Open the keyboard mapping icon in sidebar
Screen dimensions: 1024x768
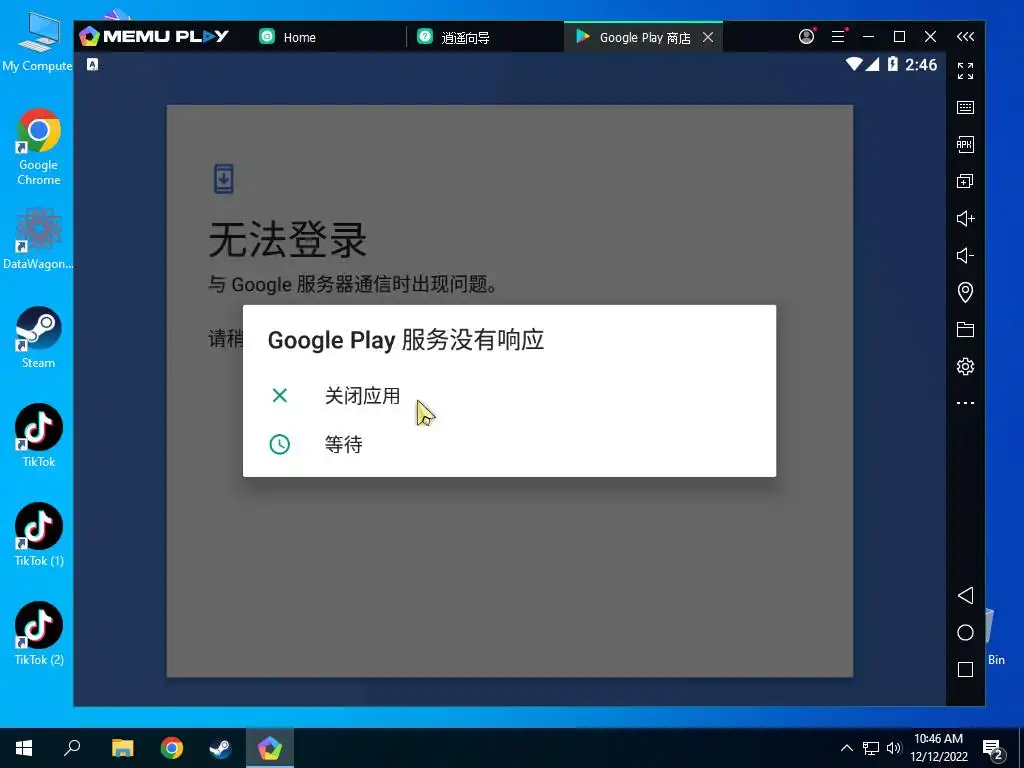pyautogui.click(x=965, y=108)
